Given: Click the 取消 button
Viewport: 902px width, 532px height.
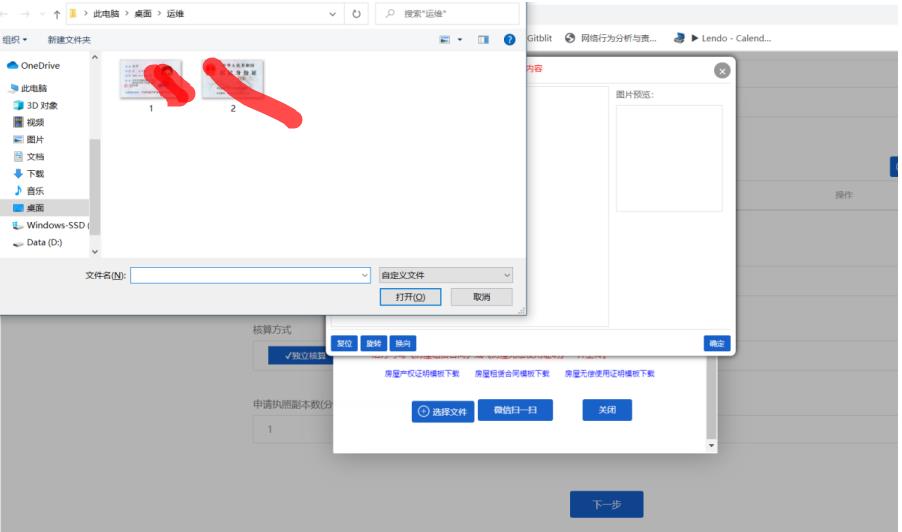Looking at the screenshot, I should (481, 297).
